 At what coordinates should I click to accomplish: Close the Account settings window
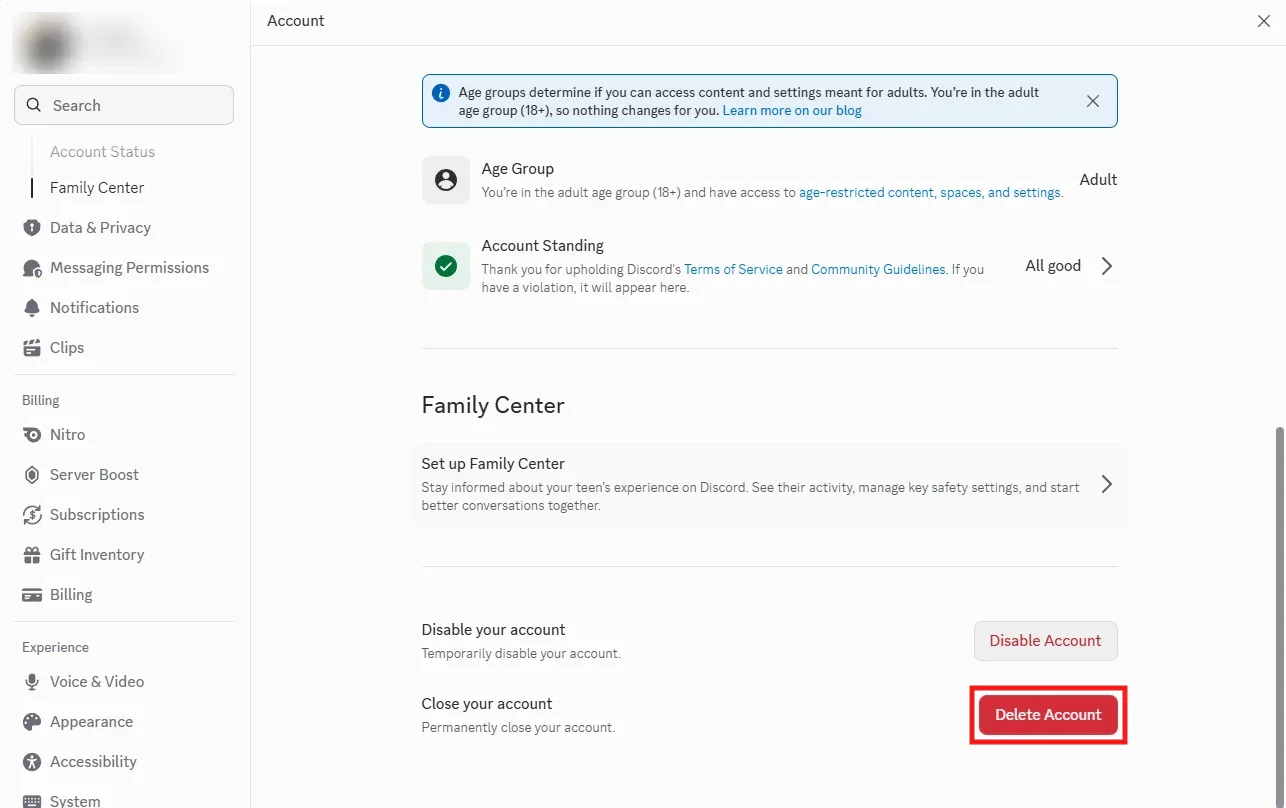(x=1264, y=21)
